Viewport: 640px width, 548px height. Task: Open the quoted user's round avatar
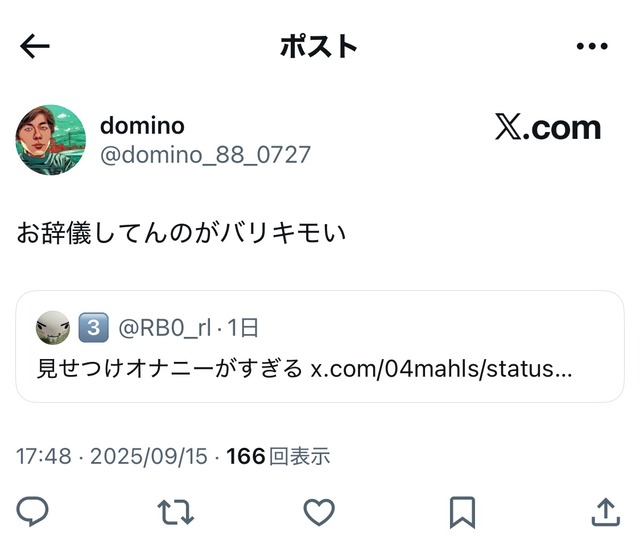coord(53,328)
